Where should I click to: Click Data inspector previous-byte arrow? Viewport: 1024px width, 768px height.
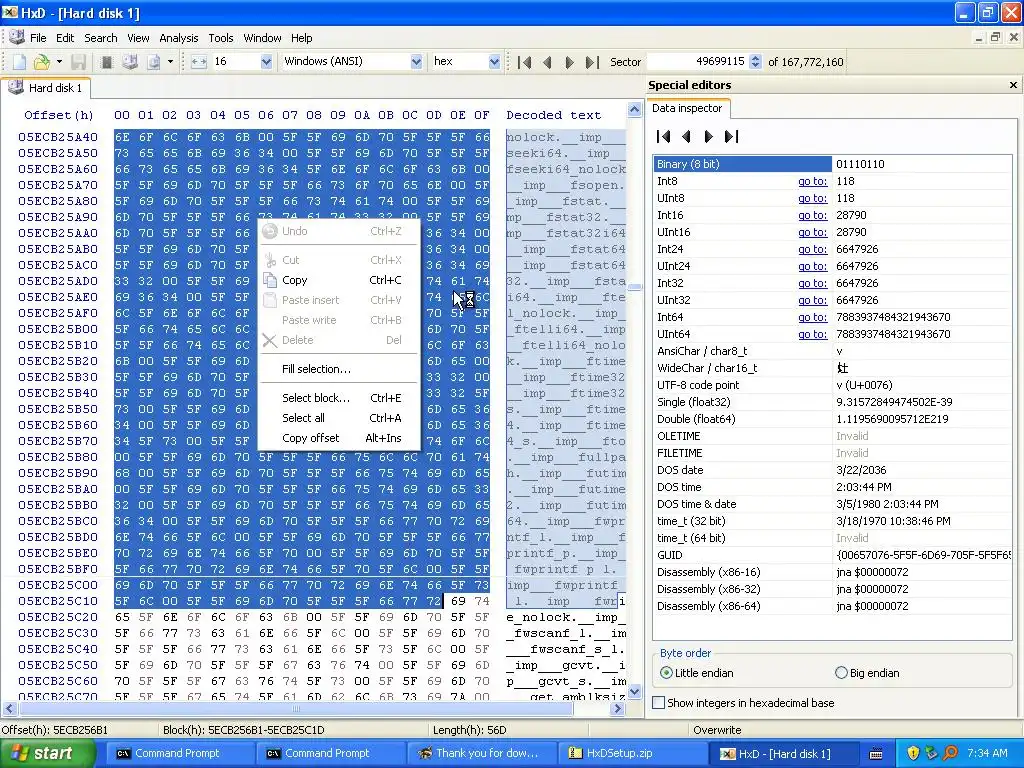pyautogui.click(x=686, y=136)
